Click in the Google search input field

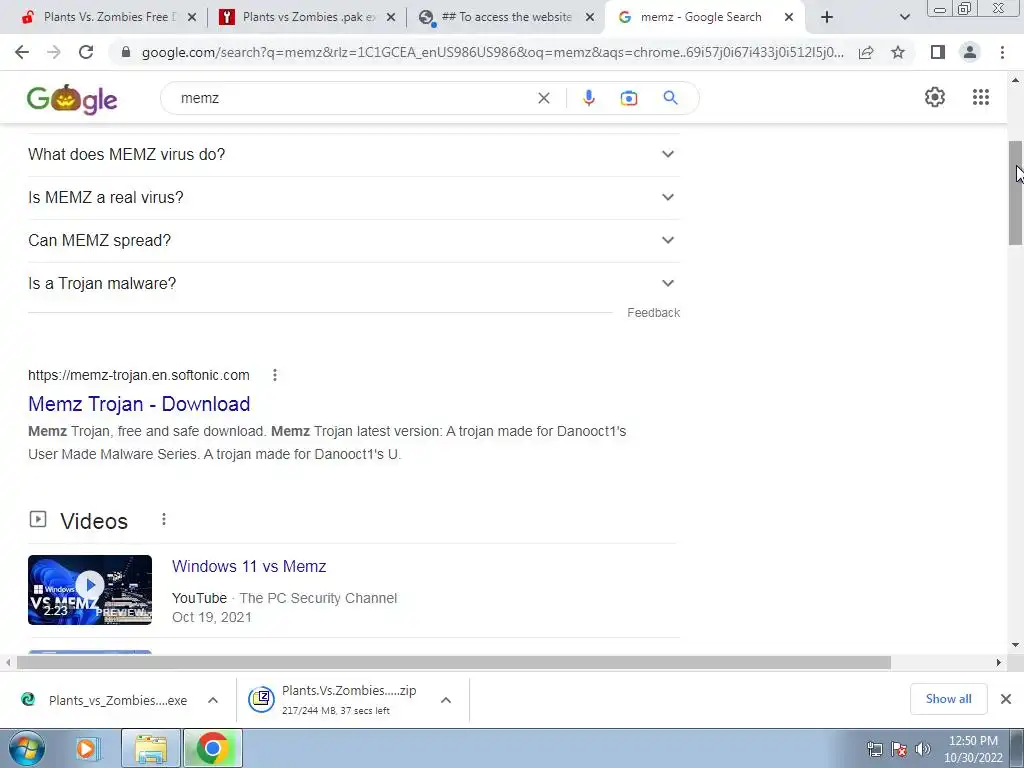click(353, 98)
